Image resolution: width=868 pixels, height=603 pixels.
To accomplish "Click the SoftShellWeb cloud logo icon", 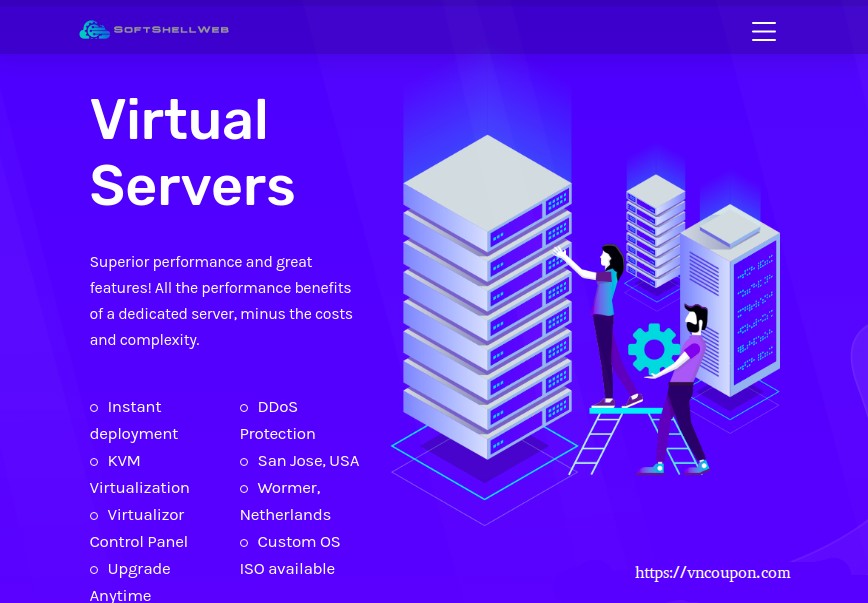I will pos(95,30).
